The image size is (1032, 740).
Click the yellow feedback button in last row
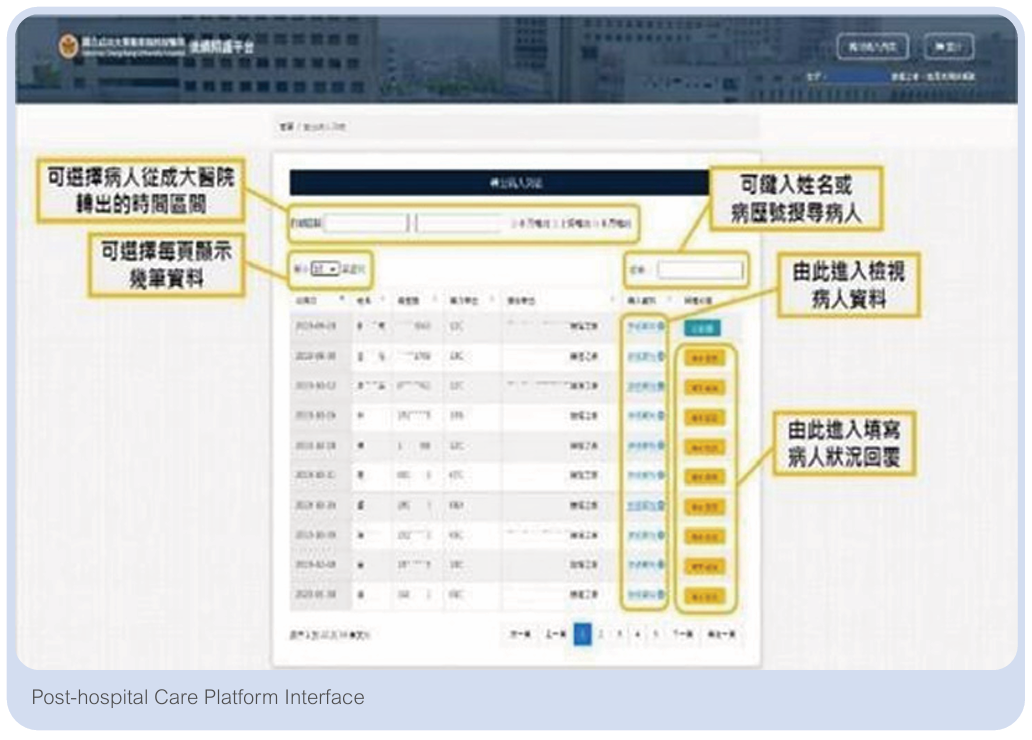pos(704,596)
